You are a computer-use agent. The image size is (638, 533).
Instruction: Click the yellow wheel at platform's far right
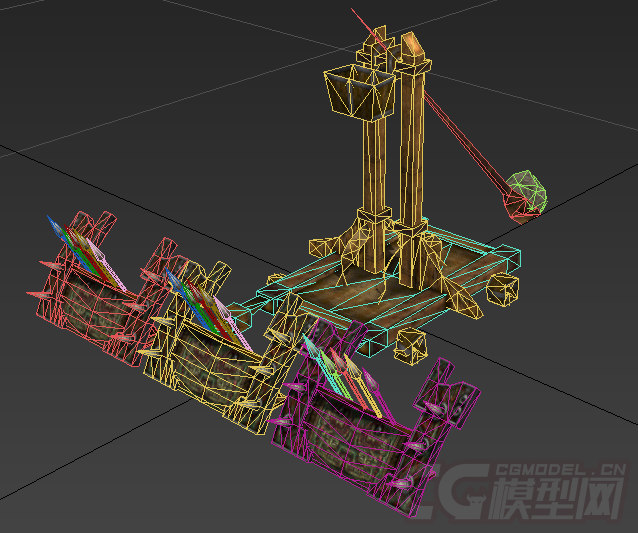[504, 289]
